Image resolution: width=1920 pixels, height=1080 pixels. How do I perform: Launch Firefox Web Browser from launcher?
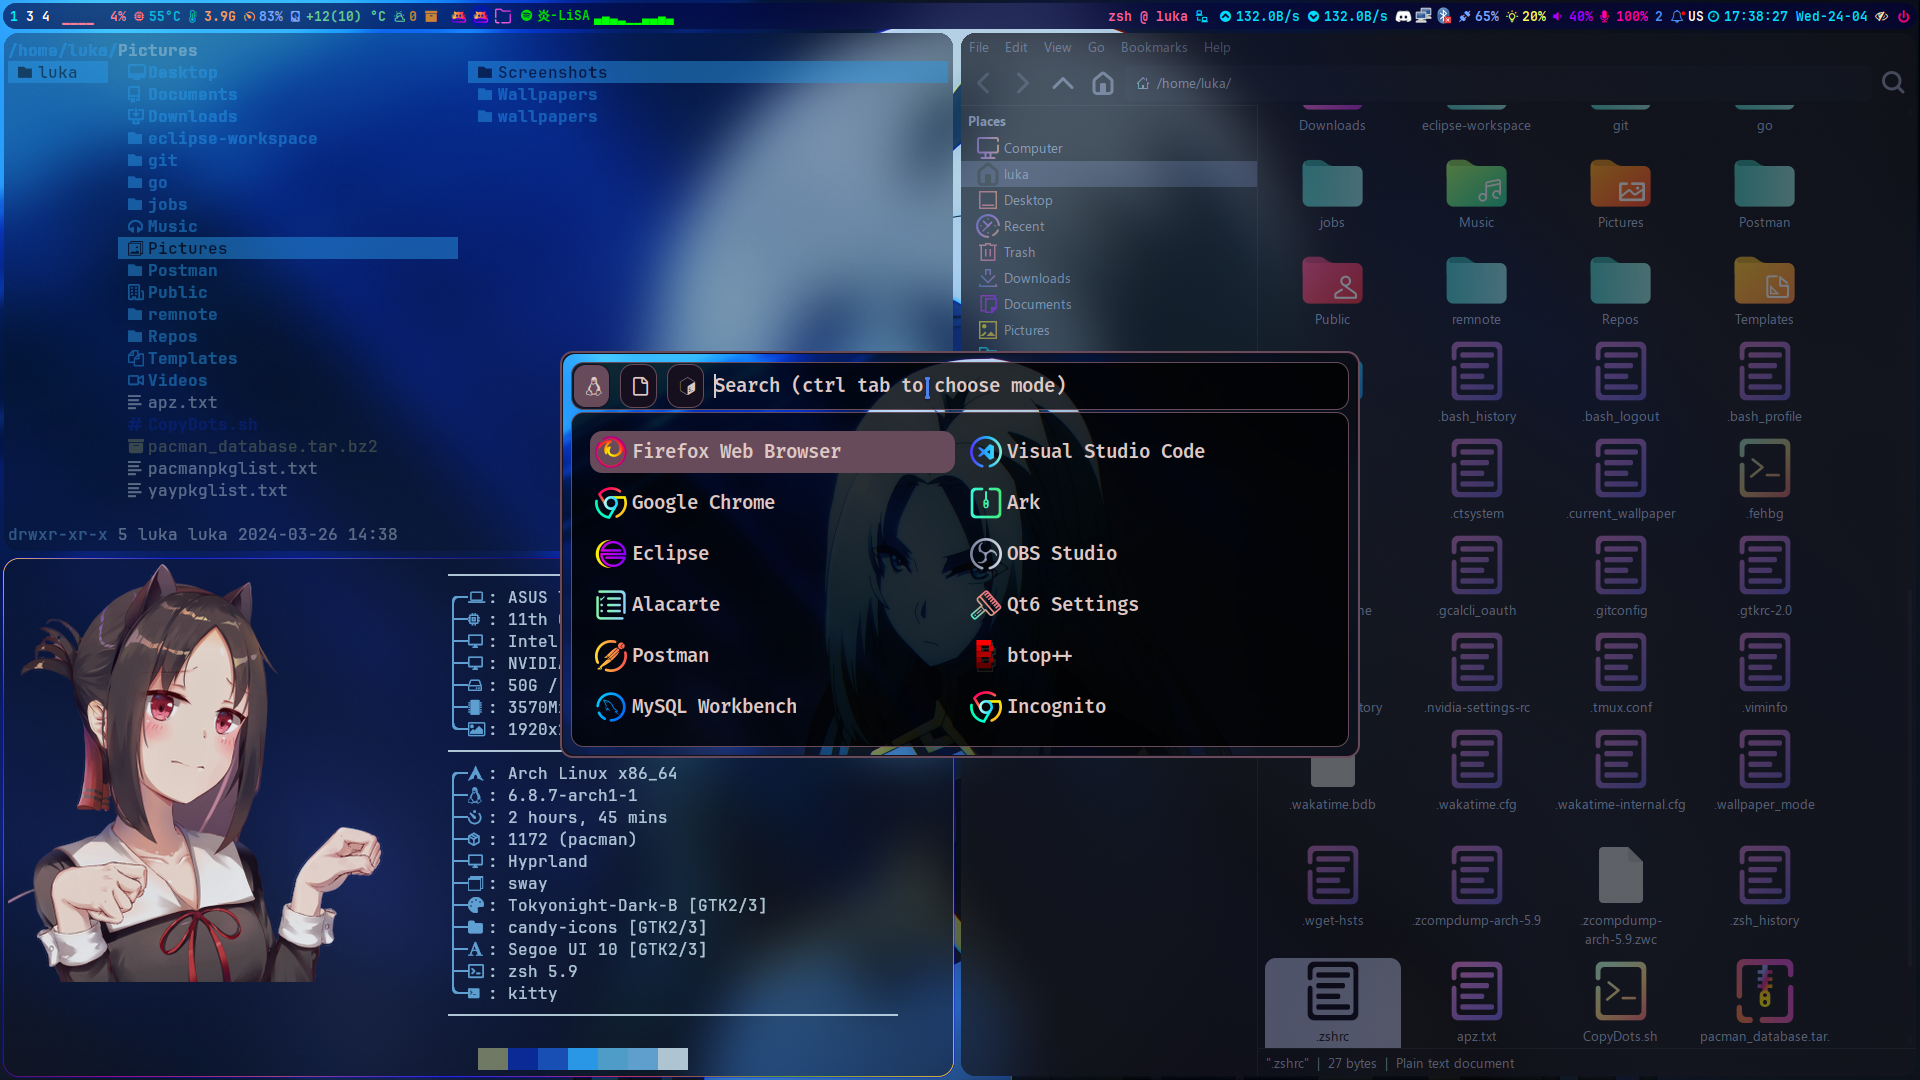click(x=772, y=452)
